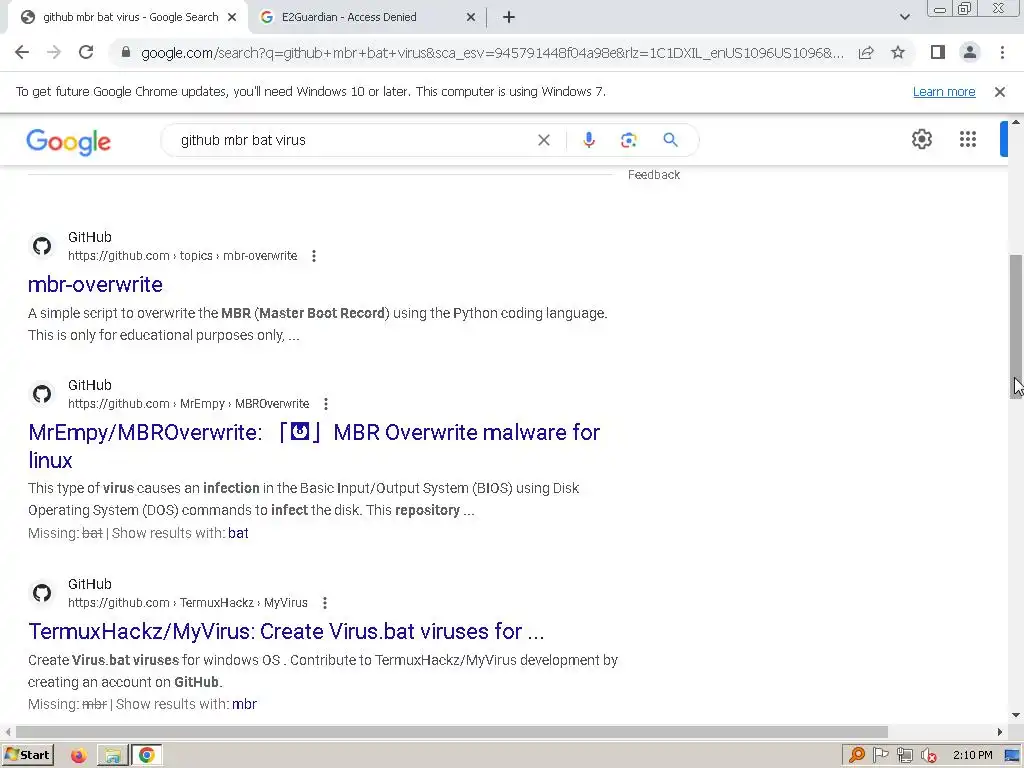Image resolution: width=1024 pixels, height=768 pixels.
Task: Open more options for mbr-overwrite result
Action: pos(314,256)
